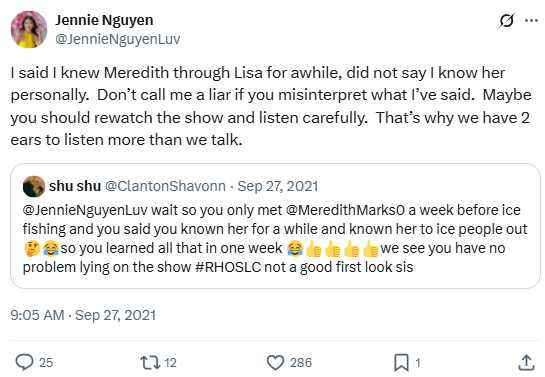Share the tweet with the upload icon
This screenshot has width=545, height=377.
pos(526,362)
